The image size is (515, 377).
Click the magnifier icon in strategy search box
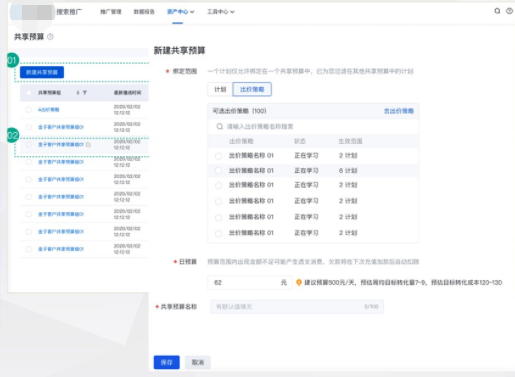tap(219, 126)
